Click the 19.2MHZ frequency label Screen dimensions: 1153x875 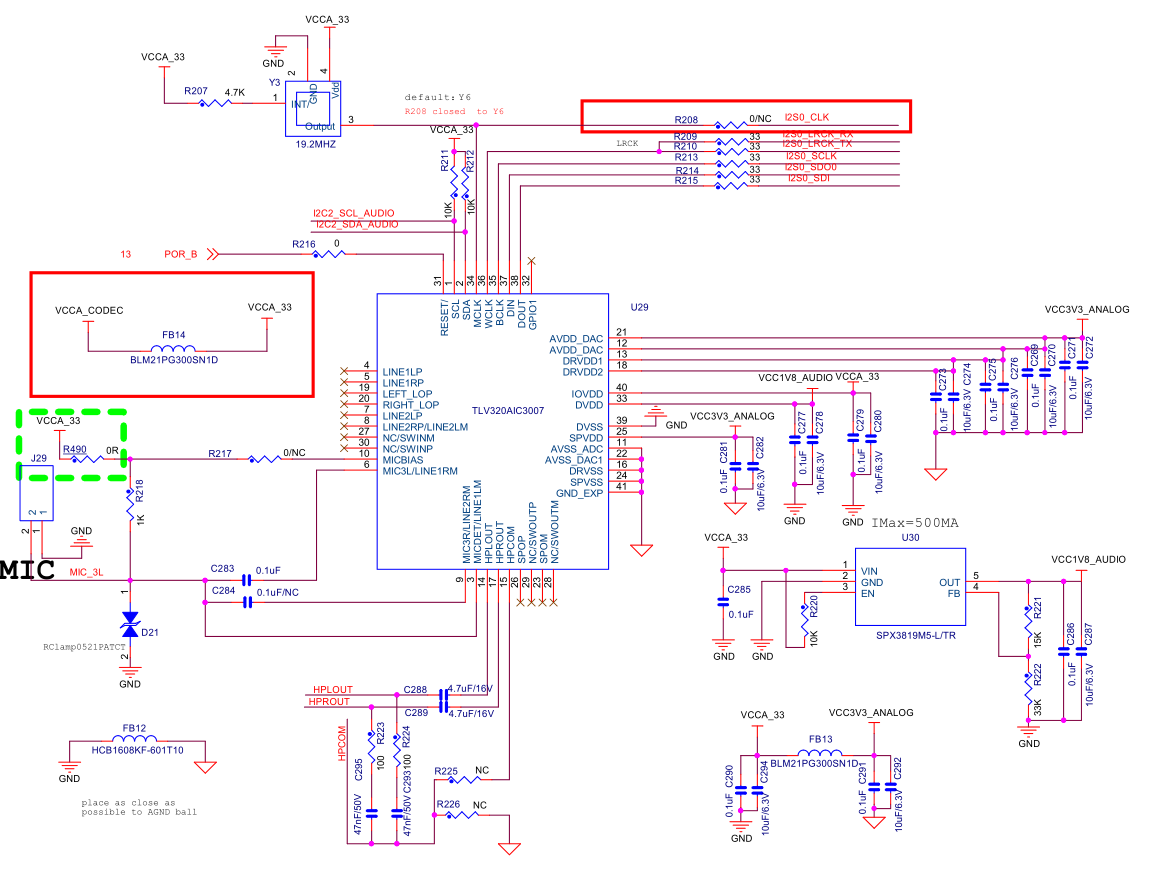(x=315, y=144)
